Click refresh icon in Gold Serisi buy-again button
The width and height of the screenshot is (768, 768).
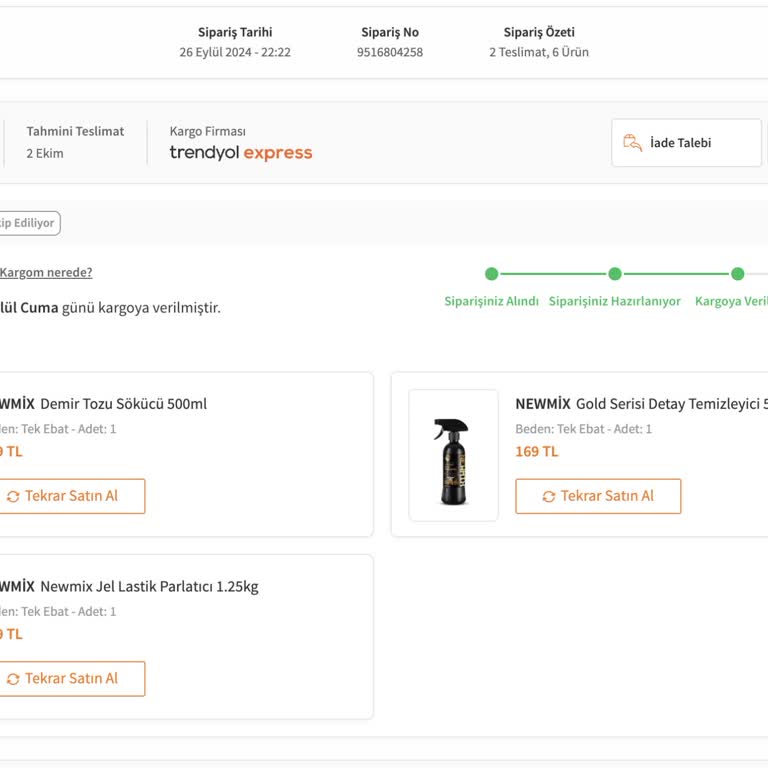click(x=549, y=497)
